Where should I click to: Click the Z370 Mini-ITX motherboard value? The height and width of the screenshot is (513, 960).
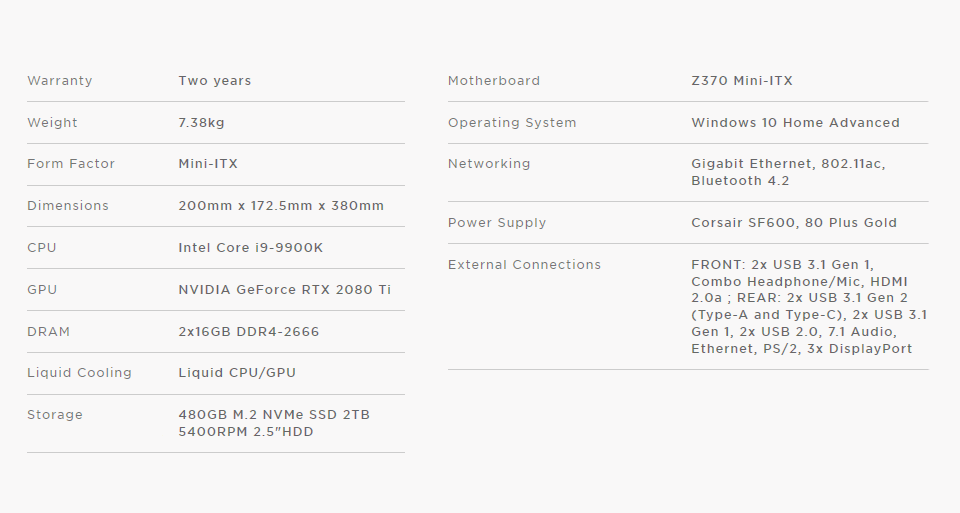pyautogui.click(x=741, y=81)
